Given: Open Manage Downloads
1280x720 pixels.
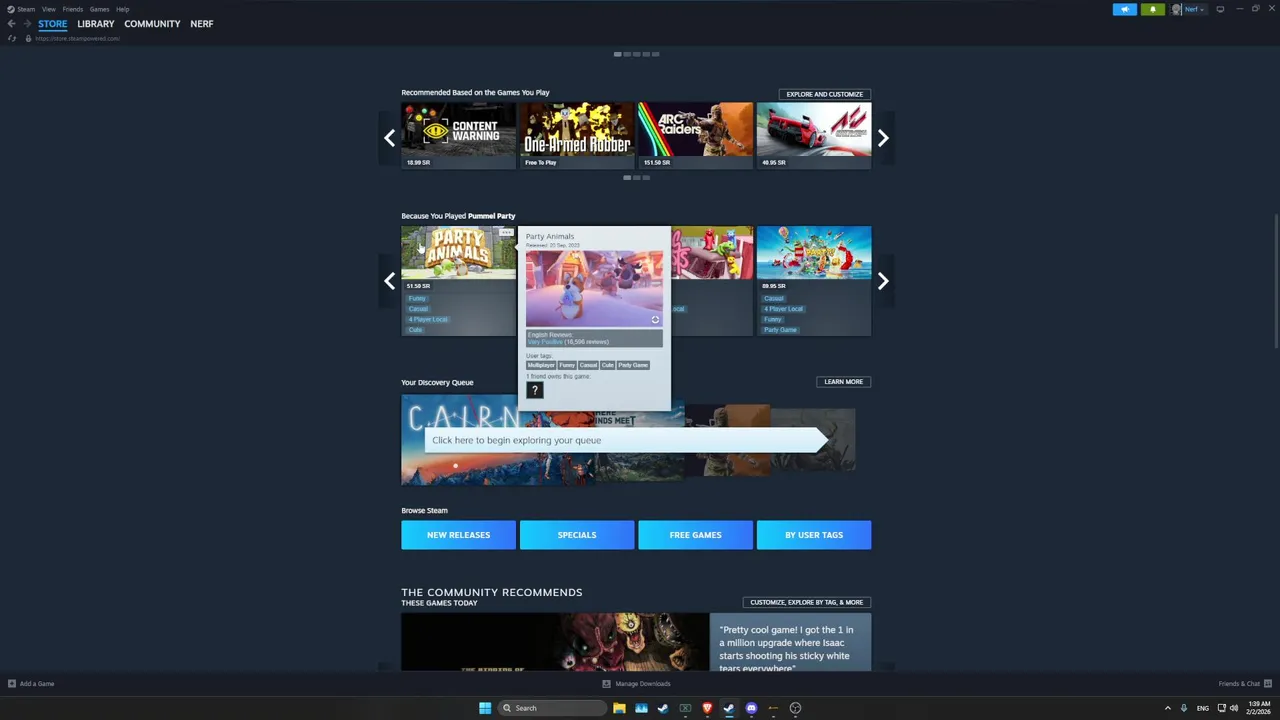Looking at the screenshot, I should [636, 684].
